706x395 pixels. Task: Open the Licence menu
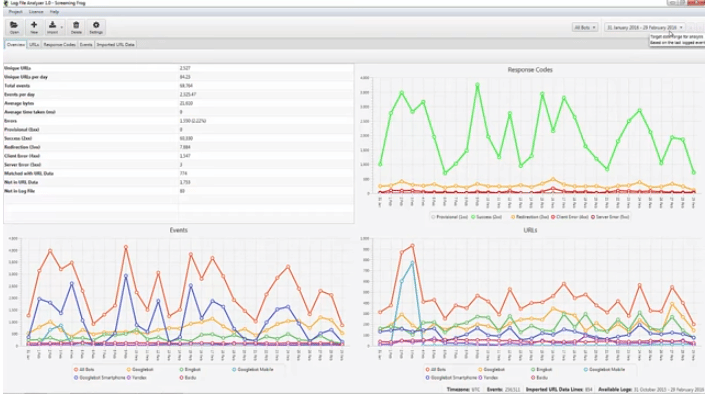click(x=36, y=12)
